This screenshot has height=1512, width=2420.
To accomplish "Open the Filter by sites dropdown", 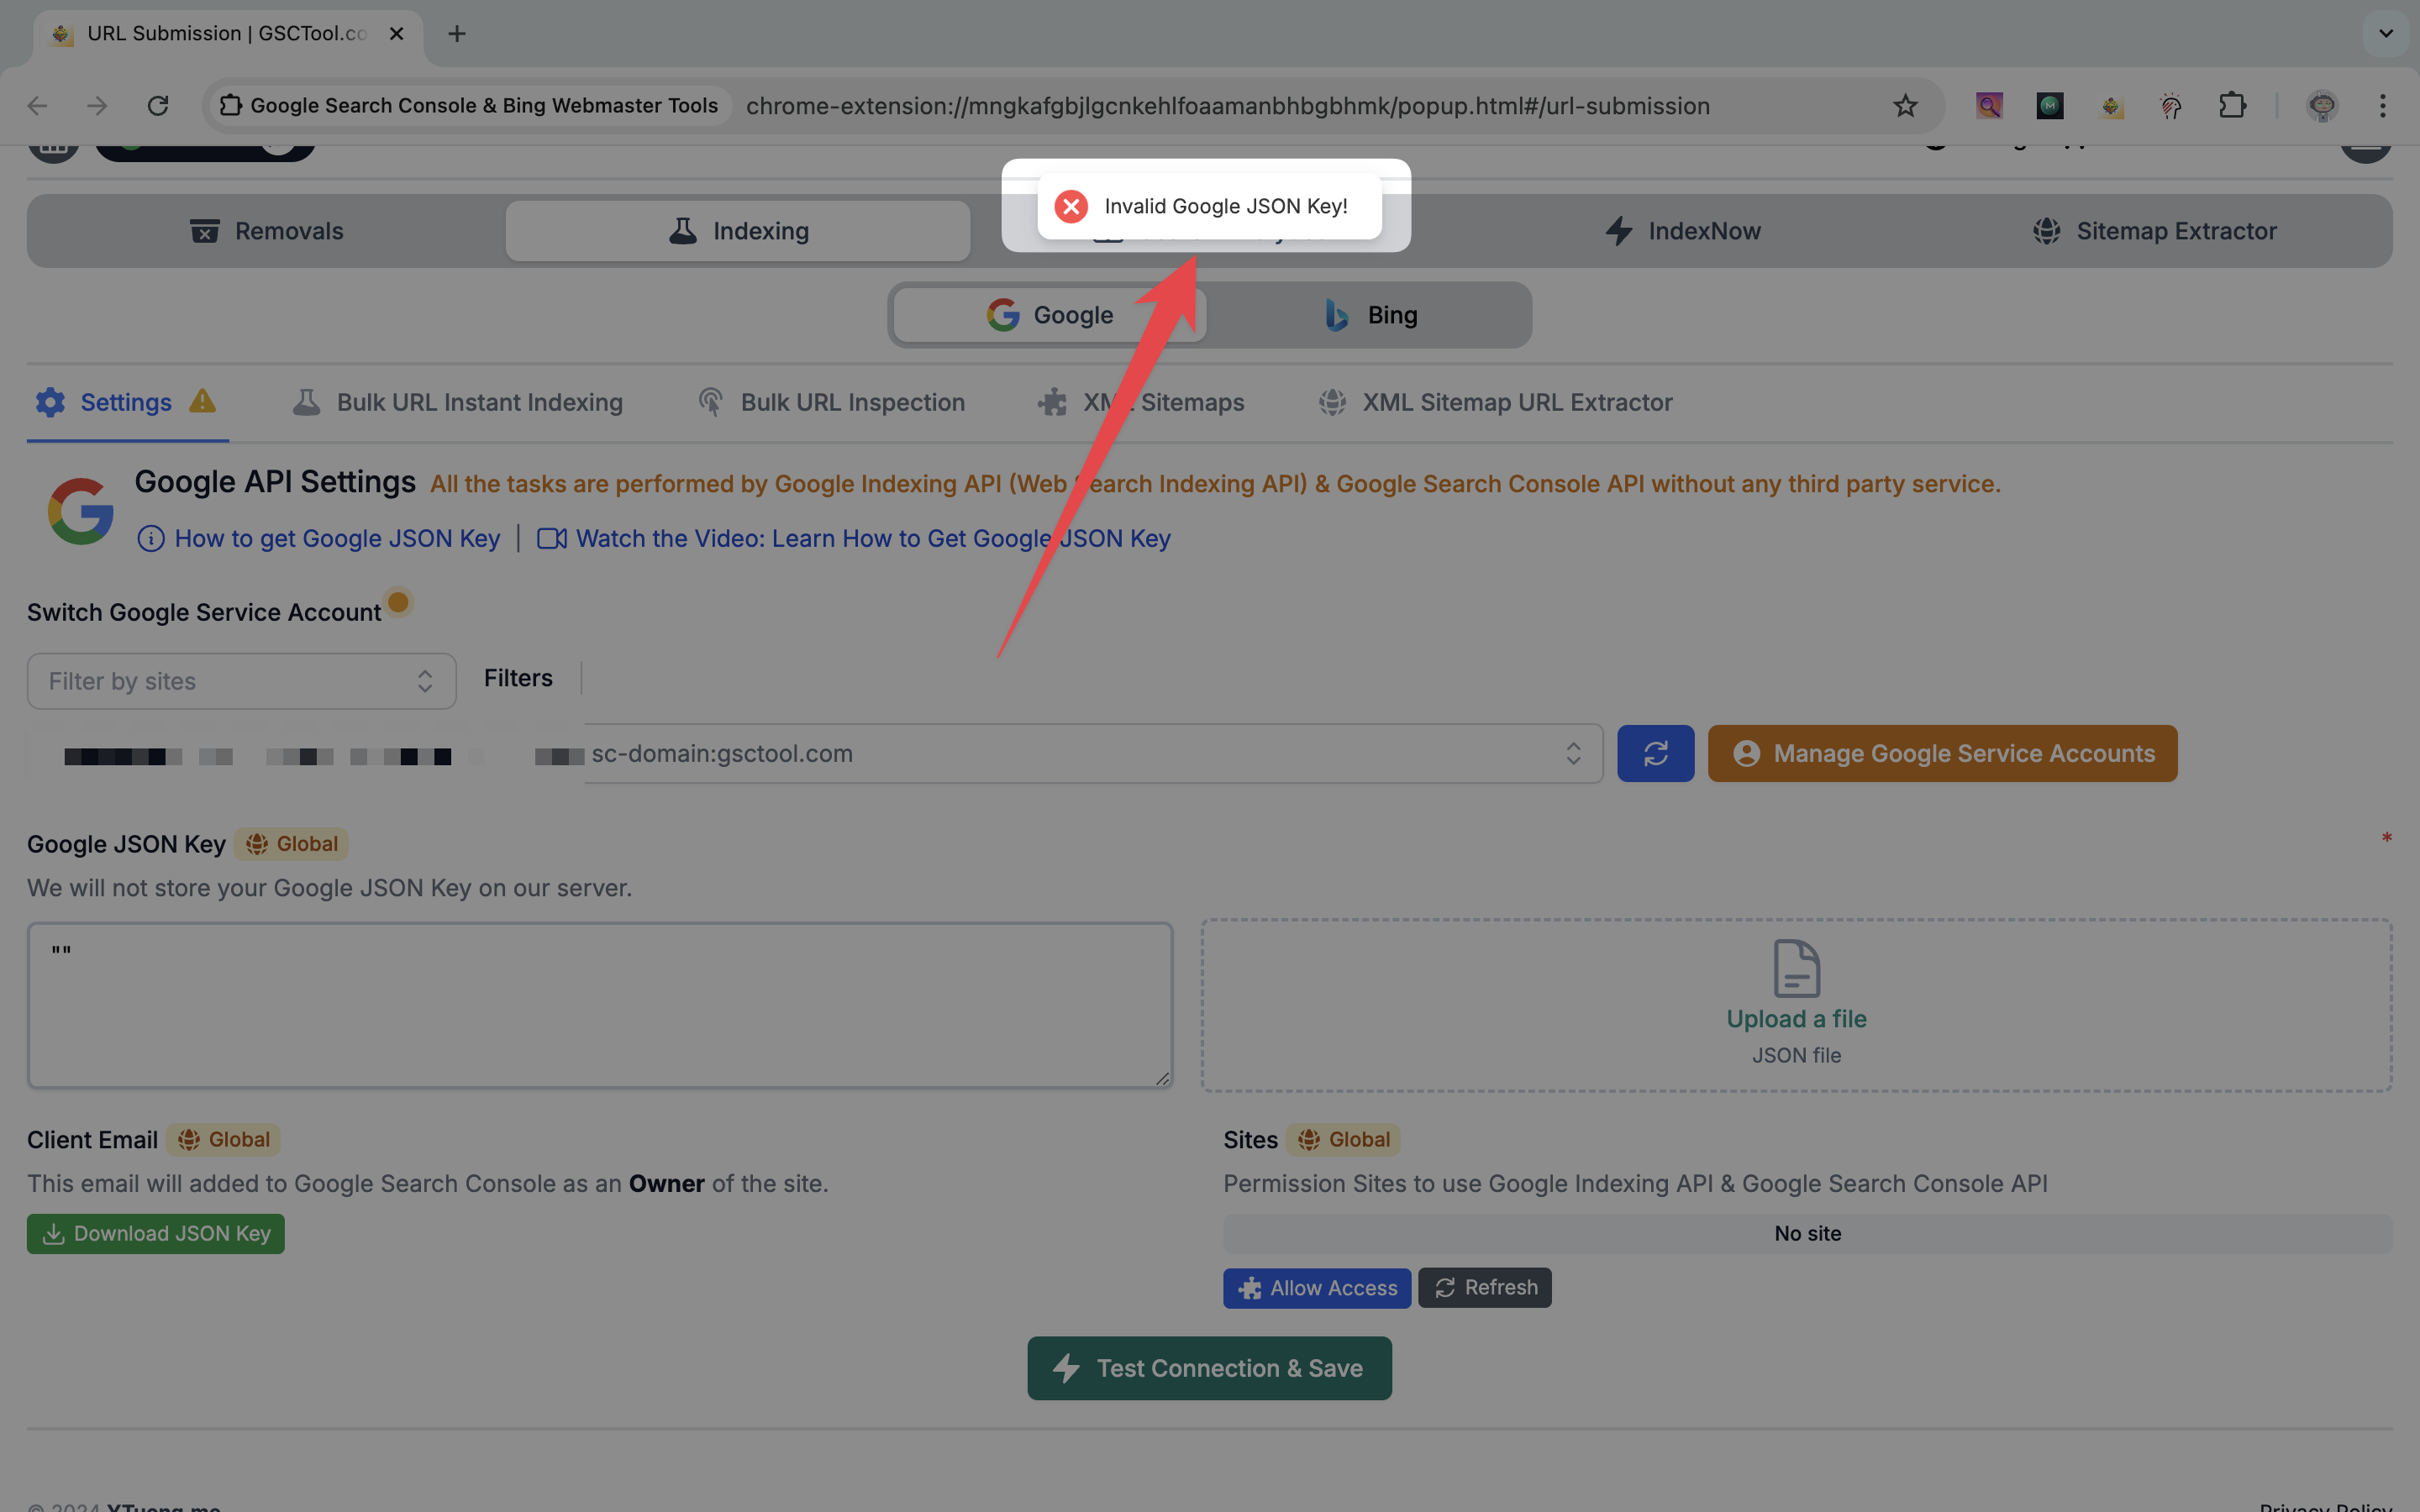I will coord(240,681).
